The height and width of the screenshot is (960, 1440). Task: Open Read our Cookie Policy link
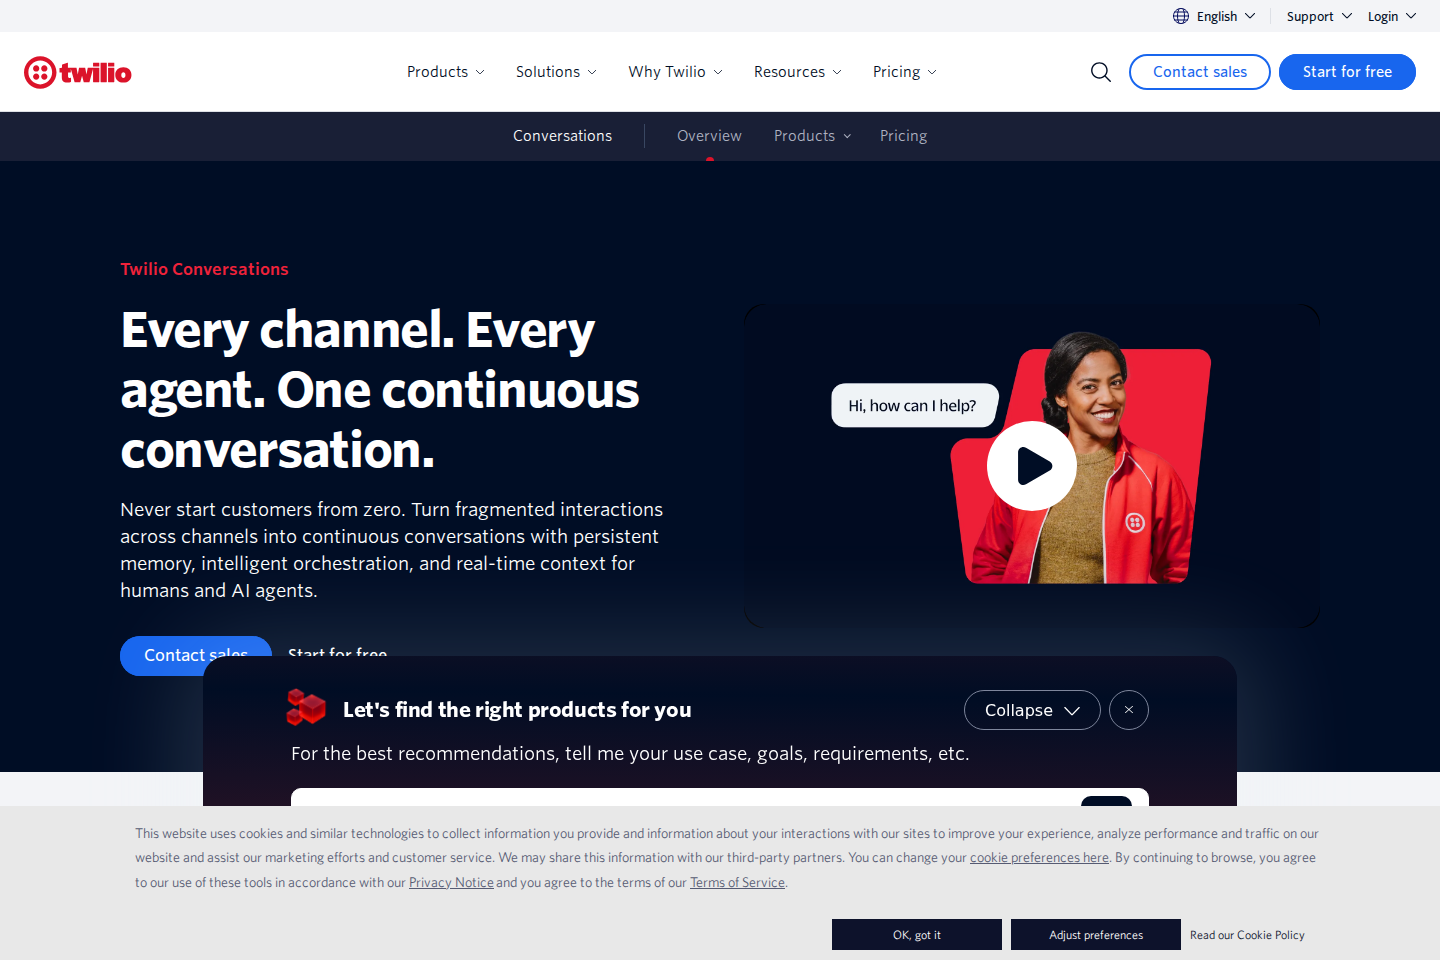pyautogui.click(x=1247, y=935)
